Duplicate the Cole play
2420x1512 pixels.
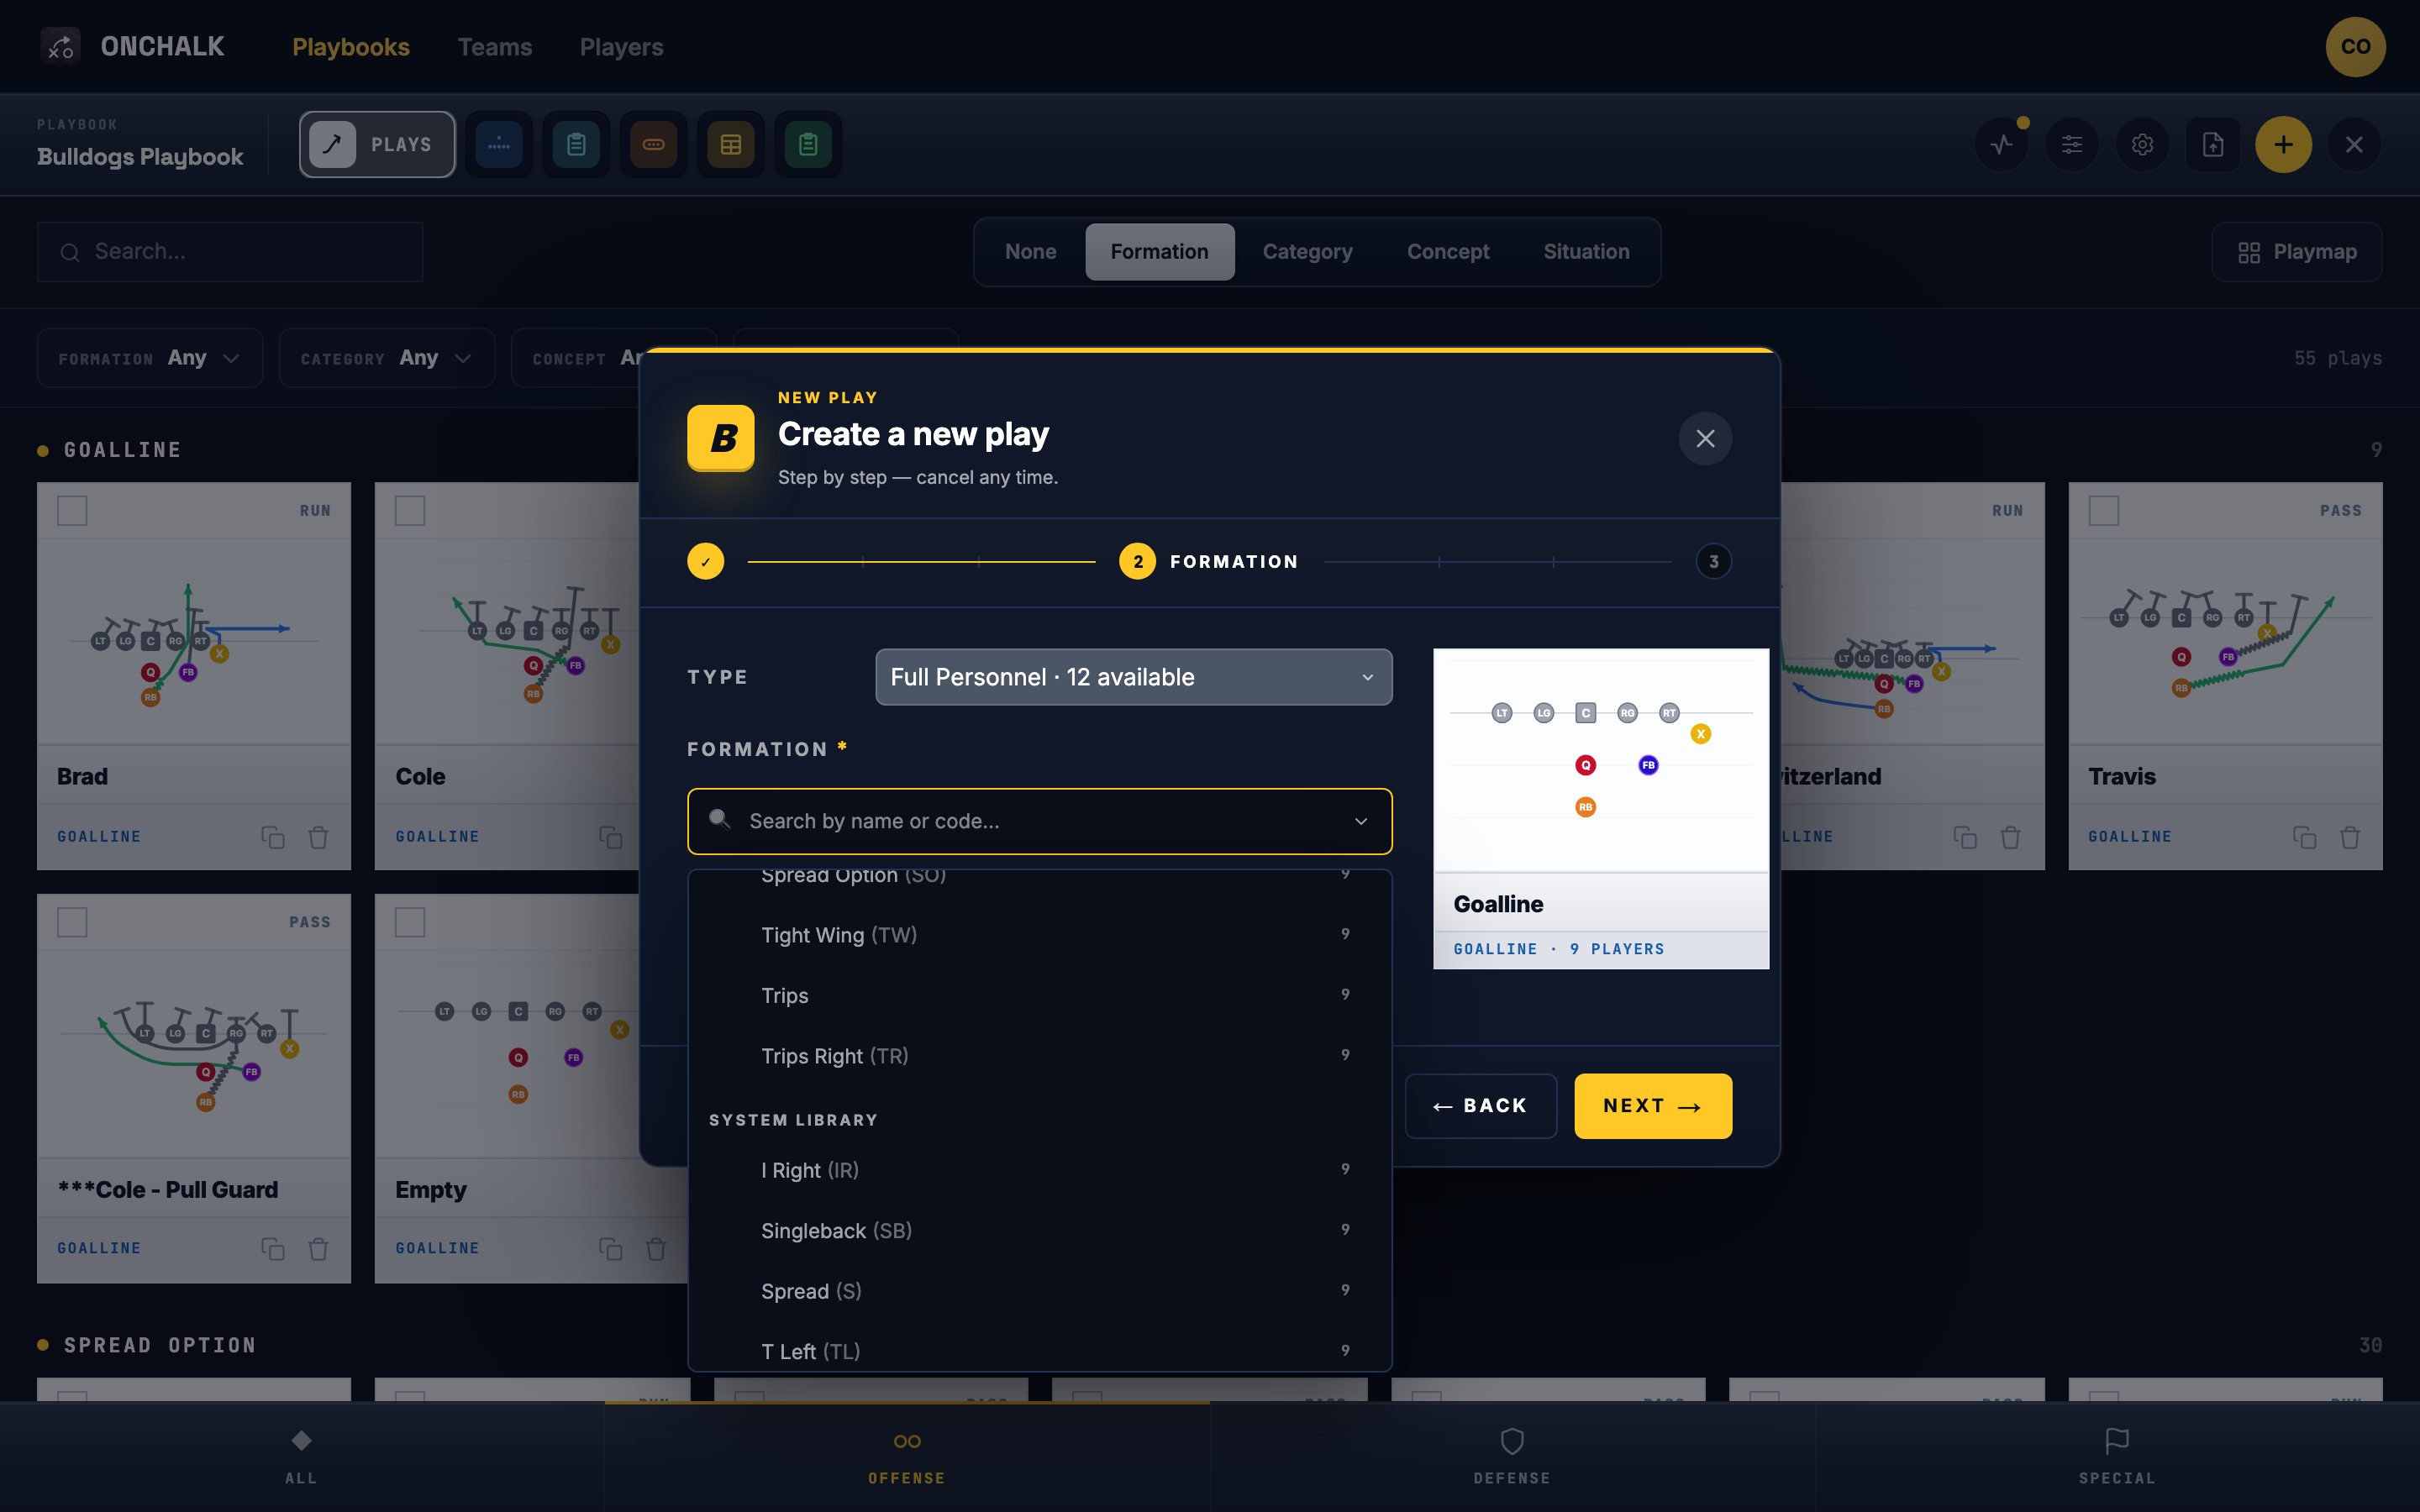(611, 837)
